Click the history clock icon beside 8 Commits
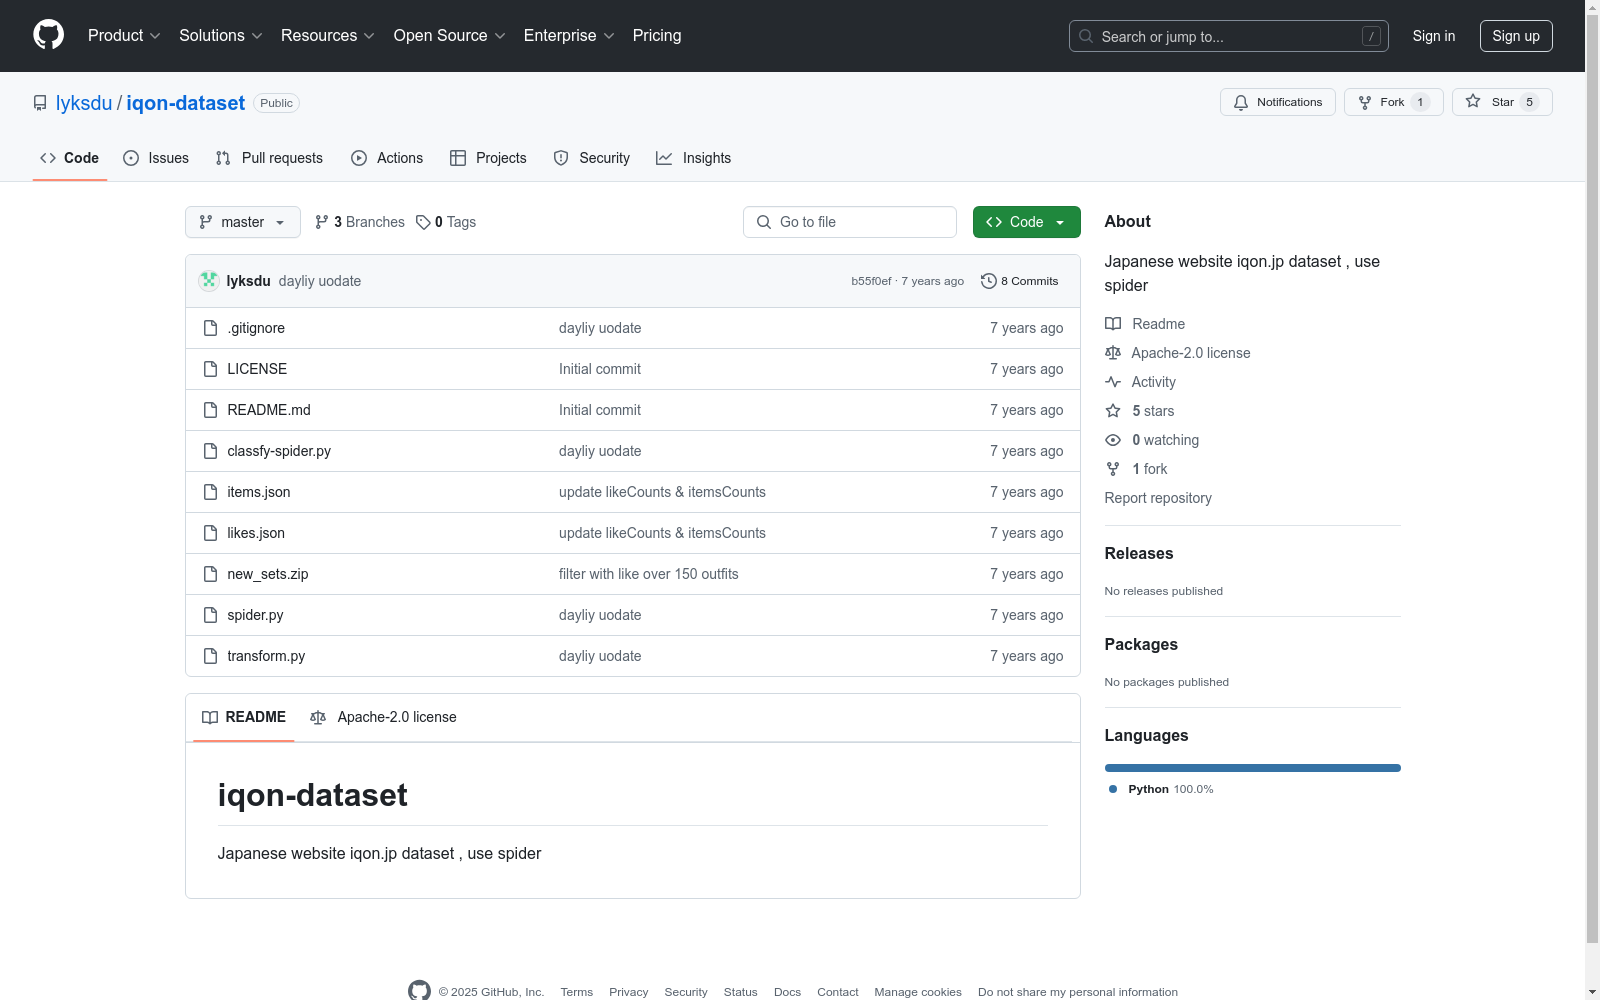The width and height of the screenshot is (1600, 1000). [x=989, y=281]
